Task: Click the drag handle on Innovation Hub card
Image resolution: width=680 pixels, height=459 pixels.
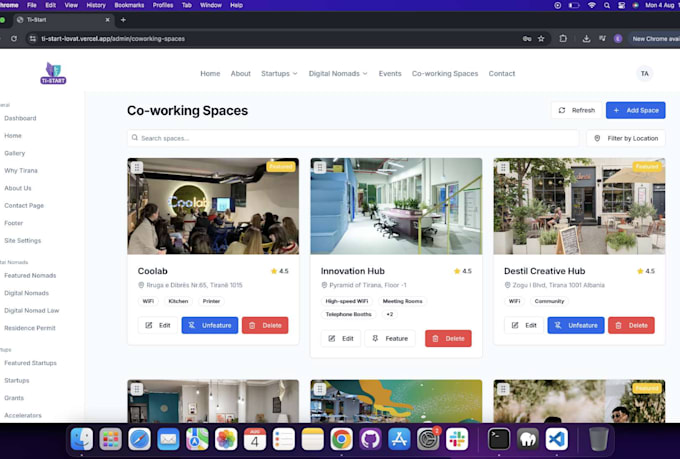Action: click(320, 167)
